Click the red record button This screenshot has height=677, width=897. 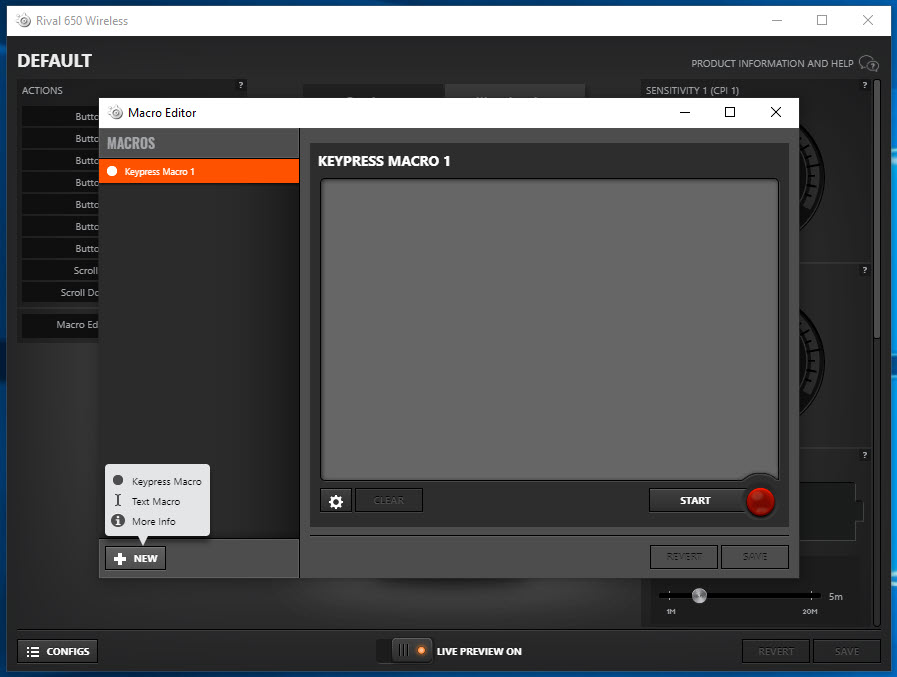click(760, 501)
